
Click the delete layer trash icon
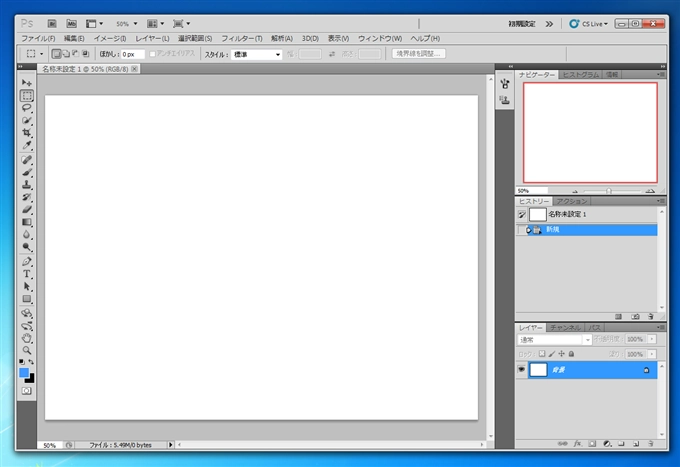[651, 444]
